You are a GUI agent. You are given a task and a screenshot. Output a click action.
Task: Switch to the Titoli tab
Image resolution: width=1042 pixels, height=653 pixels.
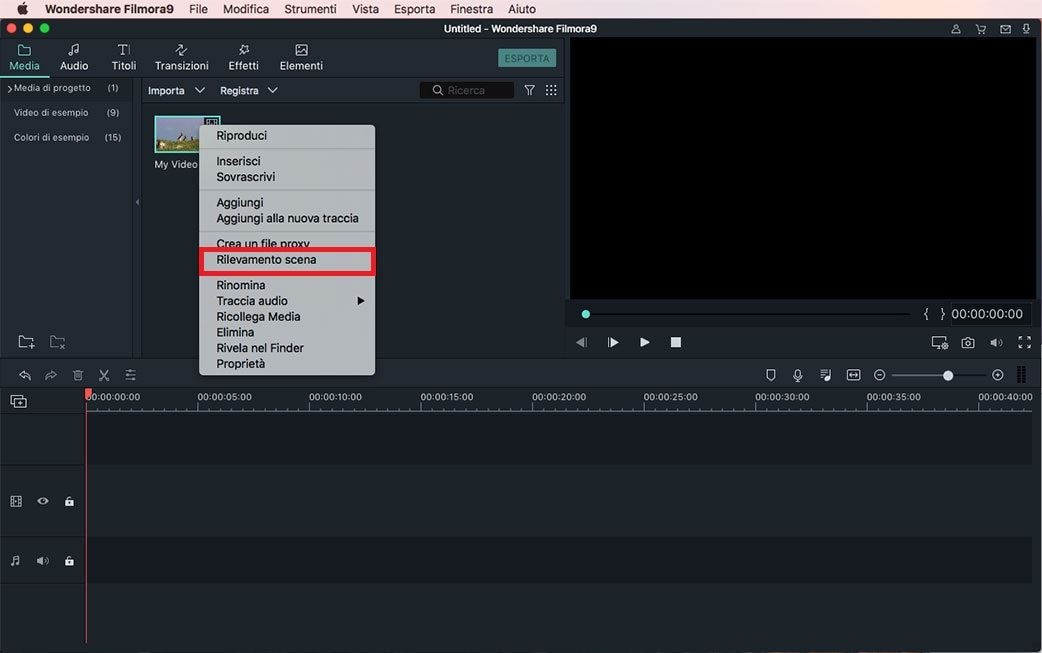pyautogui.click(x=124, y=58)
